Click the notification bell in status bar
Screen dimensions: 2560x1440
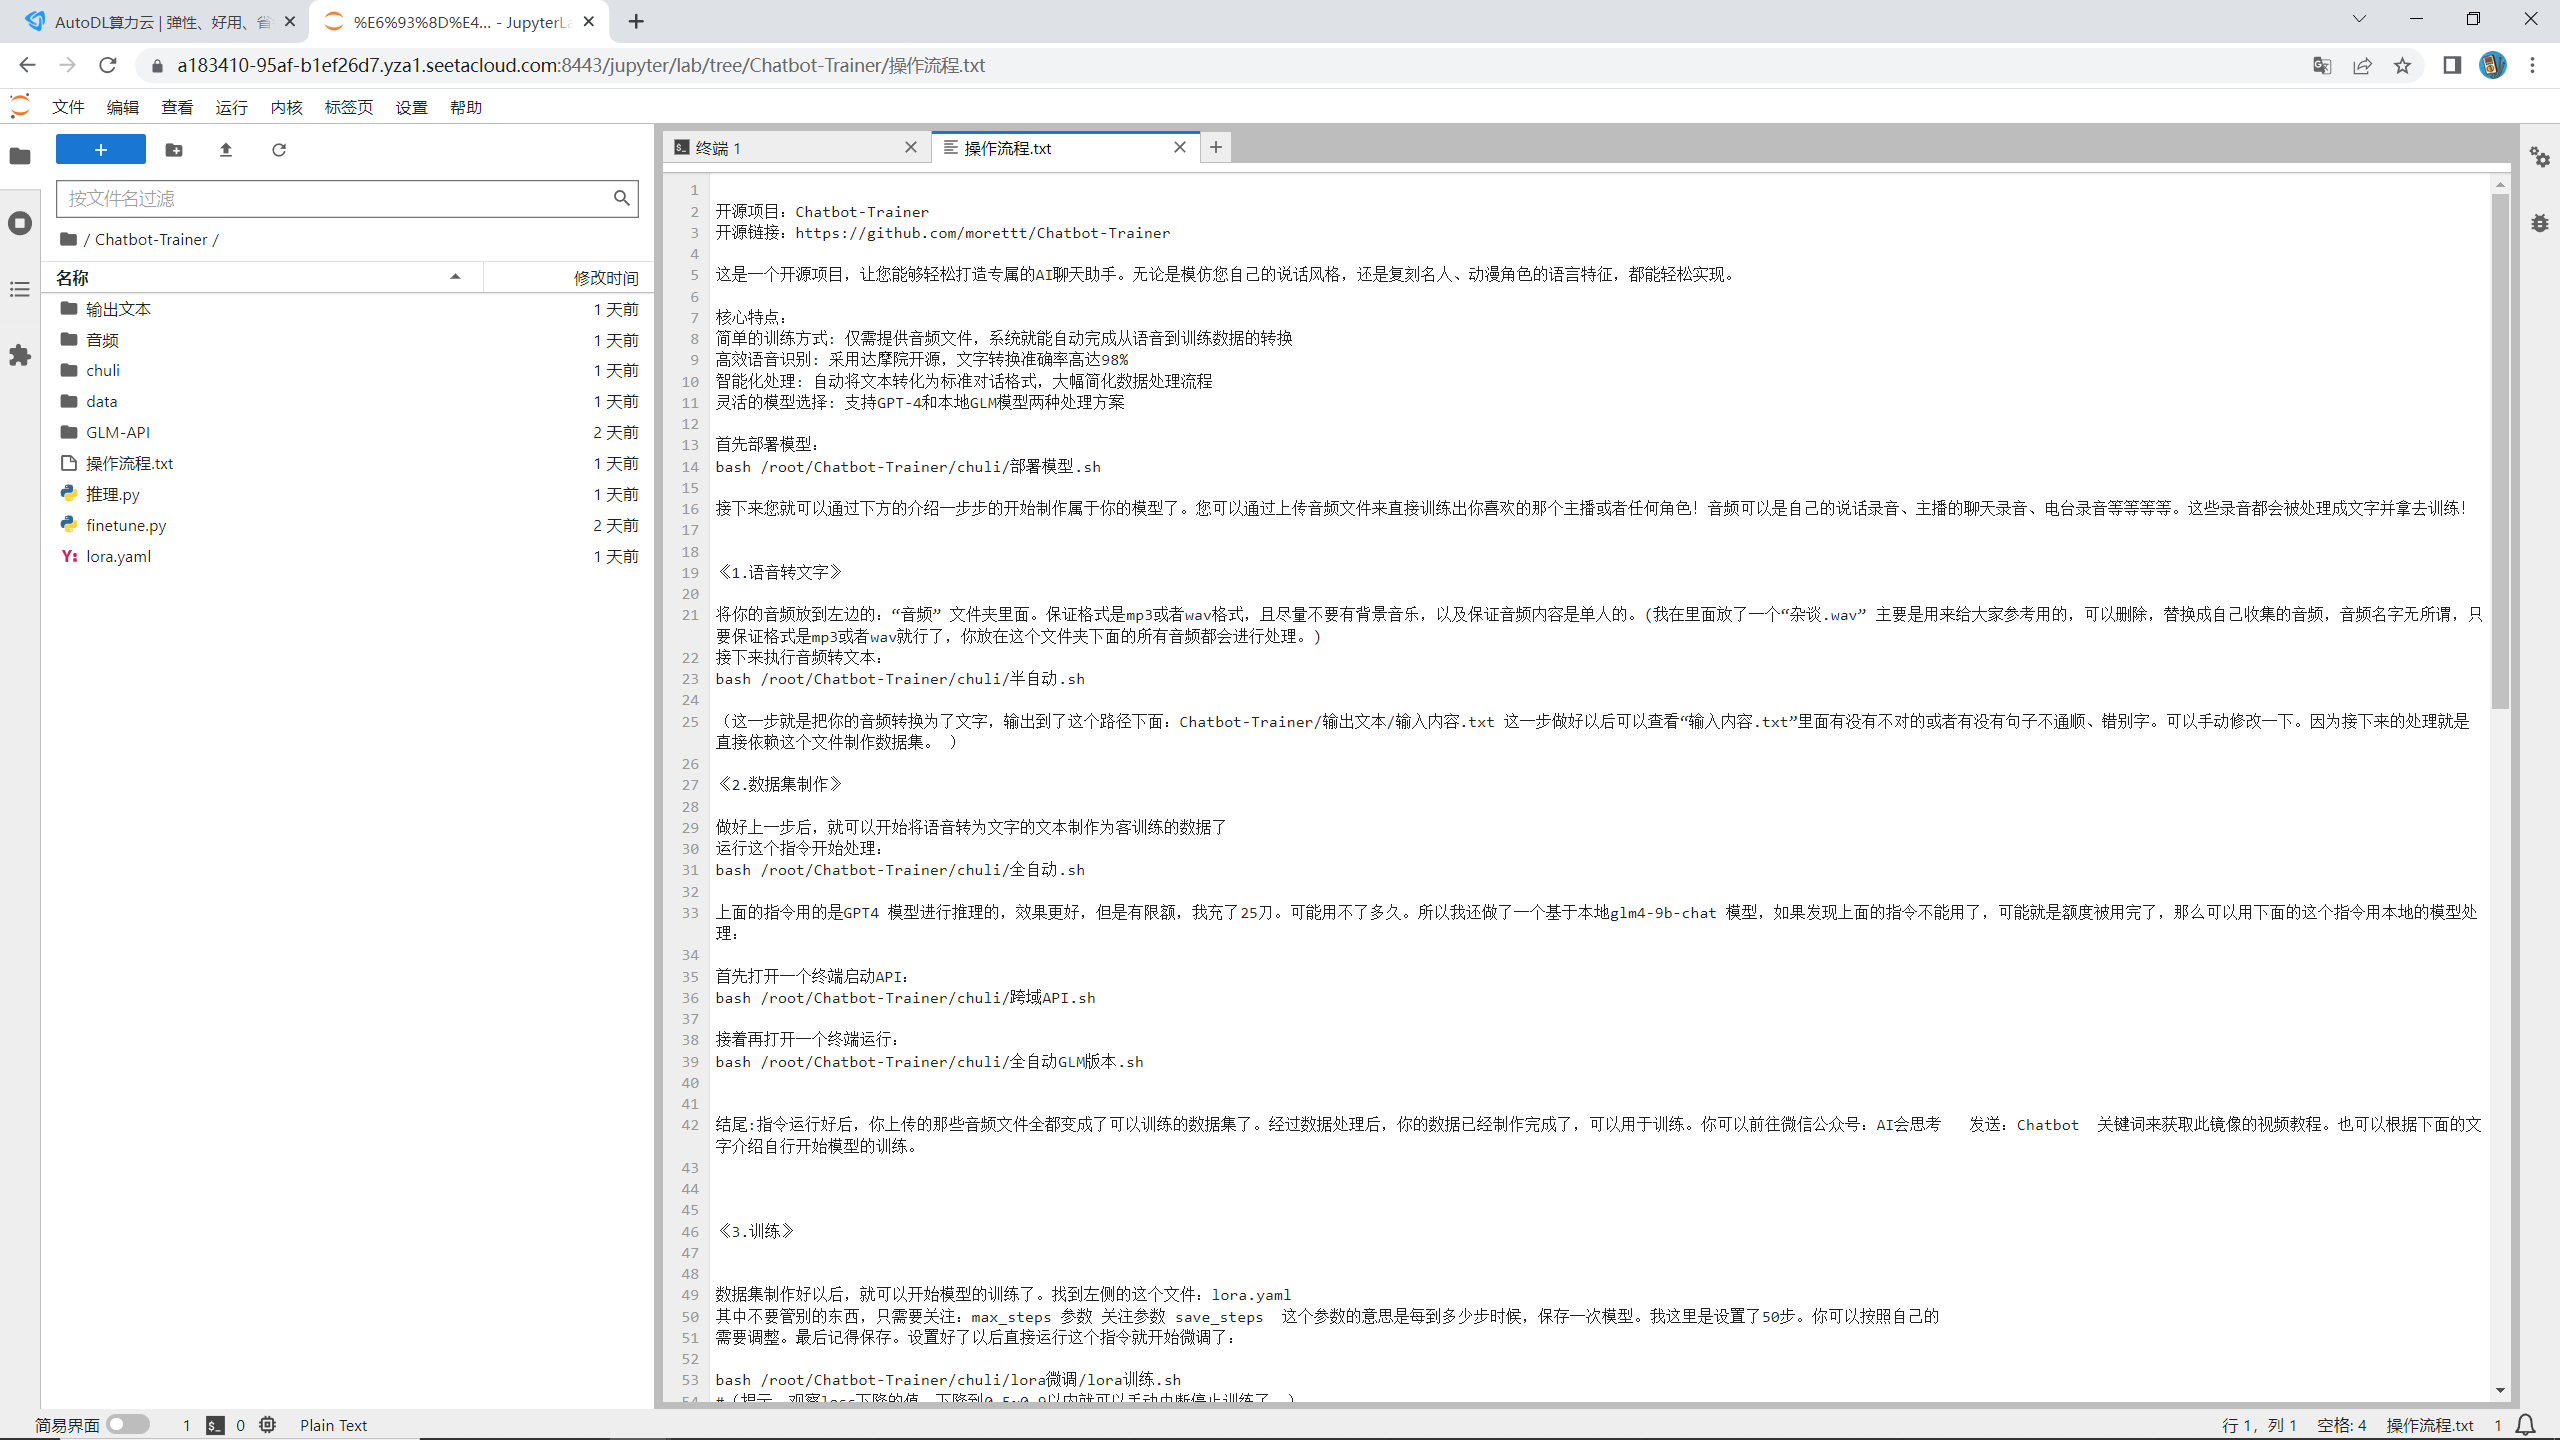click(x=2525, y=1425)
